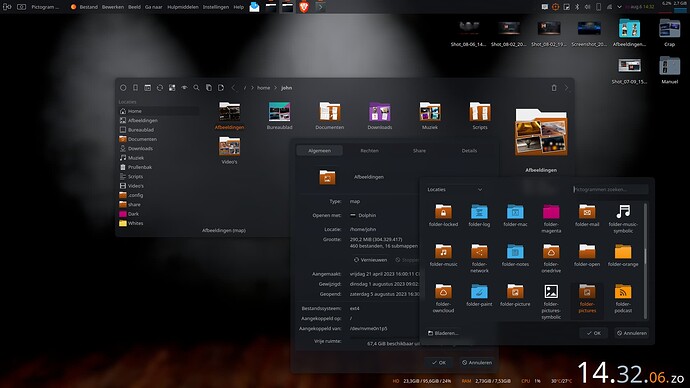Image resolution: width=690 pixels, height=388 pixels.
Task: Click the trash icon in Dolphin toolbar
Action: click(x=554, y=88)
